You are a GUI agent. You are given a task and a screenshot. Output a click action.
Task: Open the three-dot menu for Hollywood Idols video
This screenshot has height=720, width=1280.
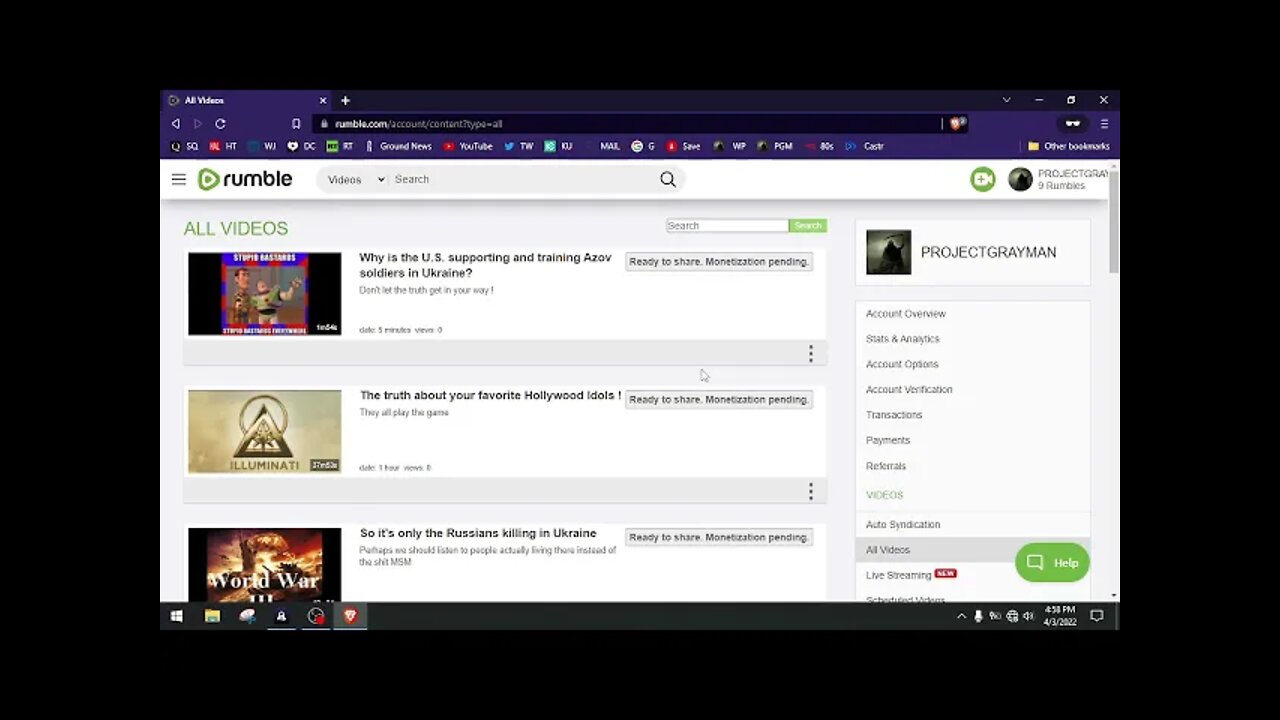click(x=811, y=492)
